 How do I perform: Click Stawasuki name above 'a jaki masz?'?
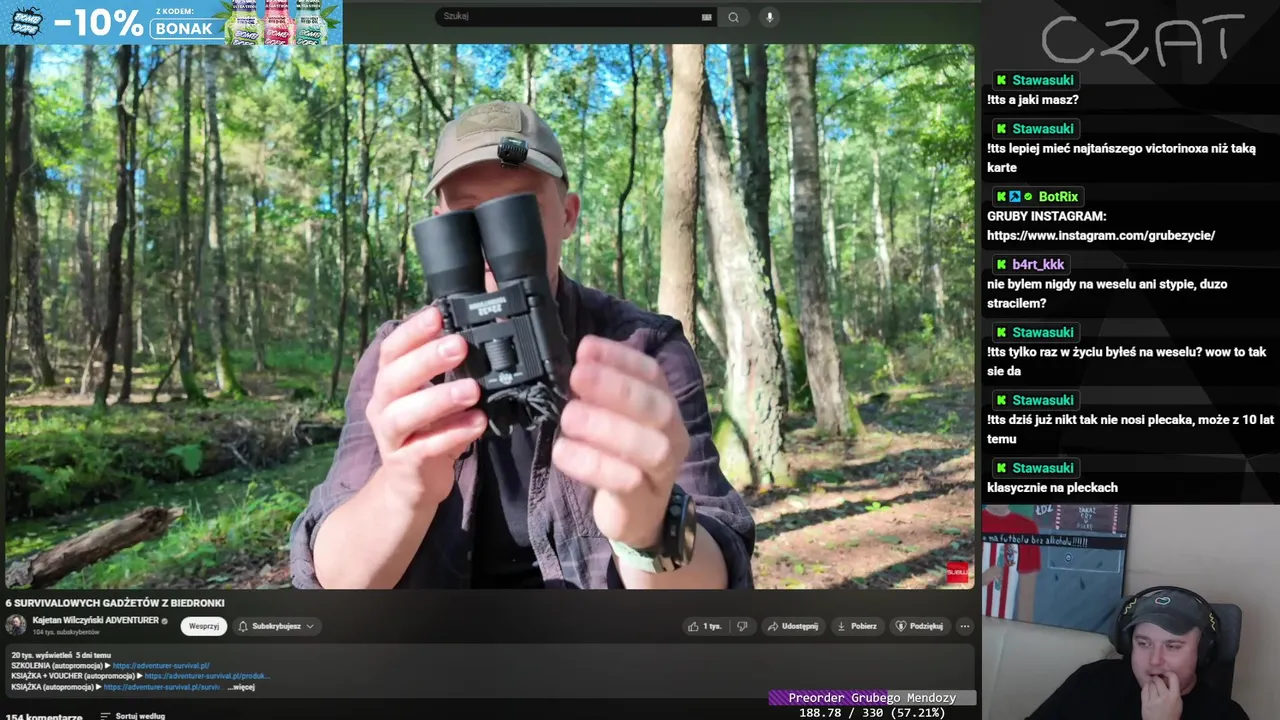click(1043, 80)
